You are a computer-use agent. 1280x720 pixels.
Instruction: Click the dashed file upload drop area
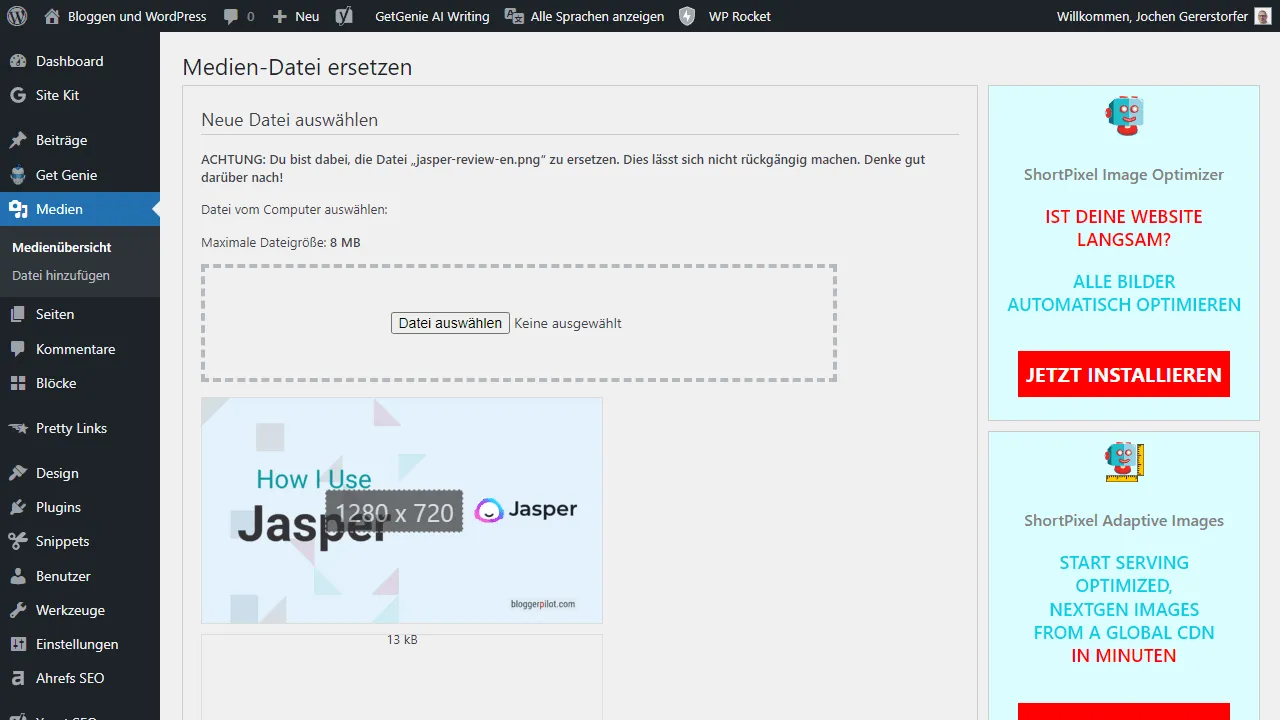[x=519, y=323]
